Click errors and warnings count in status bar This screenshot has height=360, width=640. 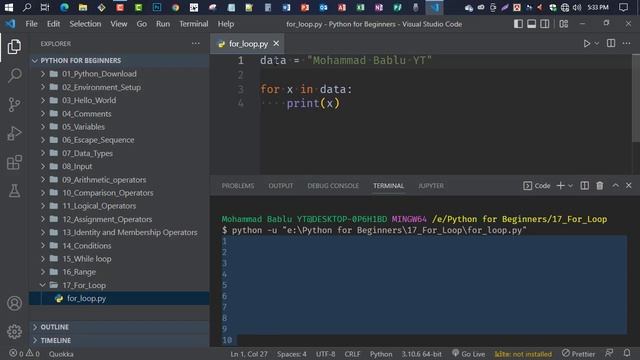point(24,353)
